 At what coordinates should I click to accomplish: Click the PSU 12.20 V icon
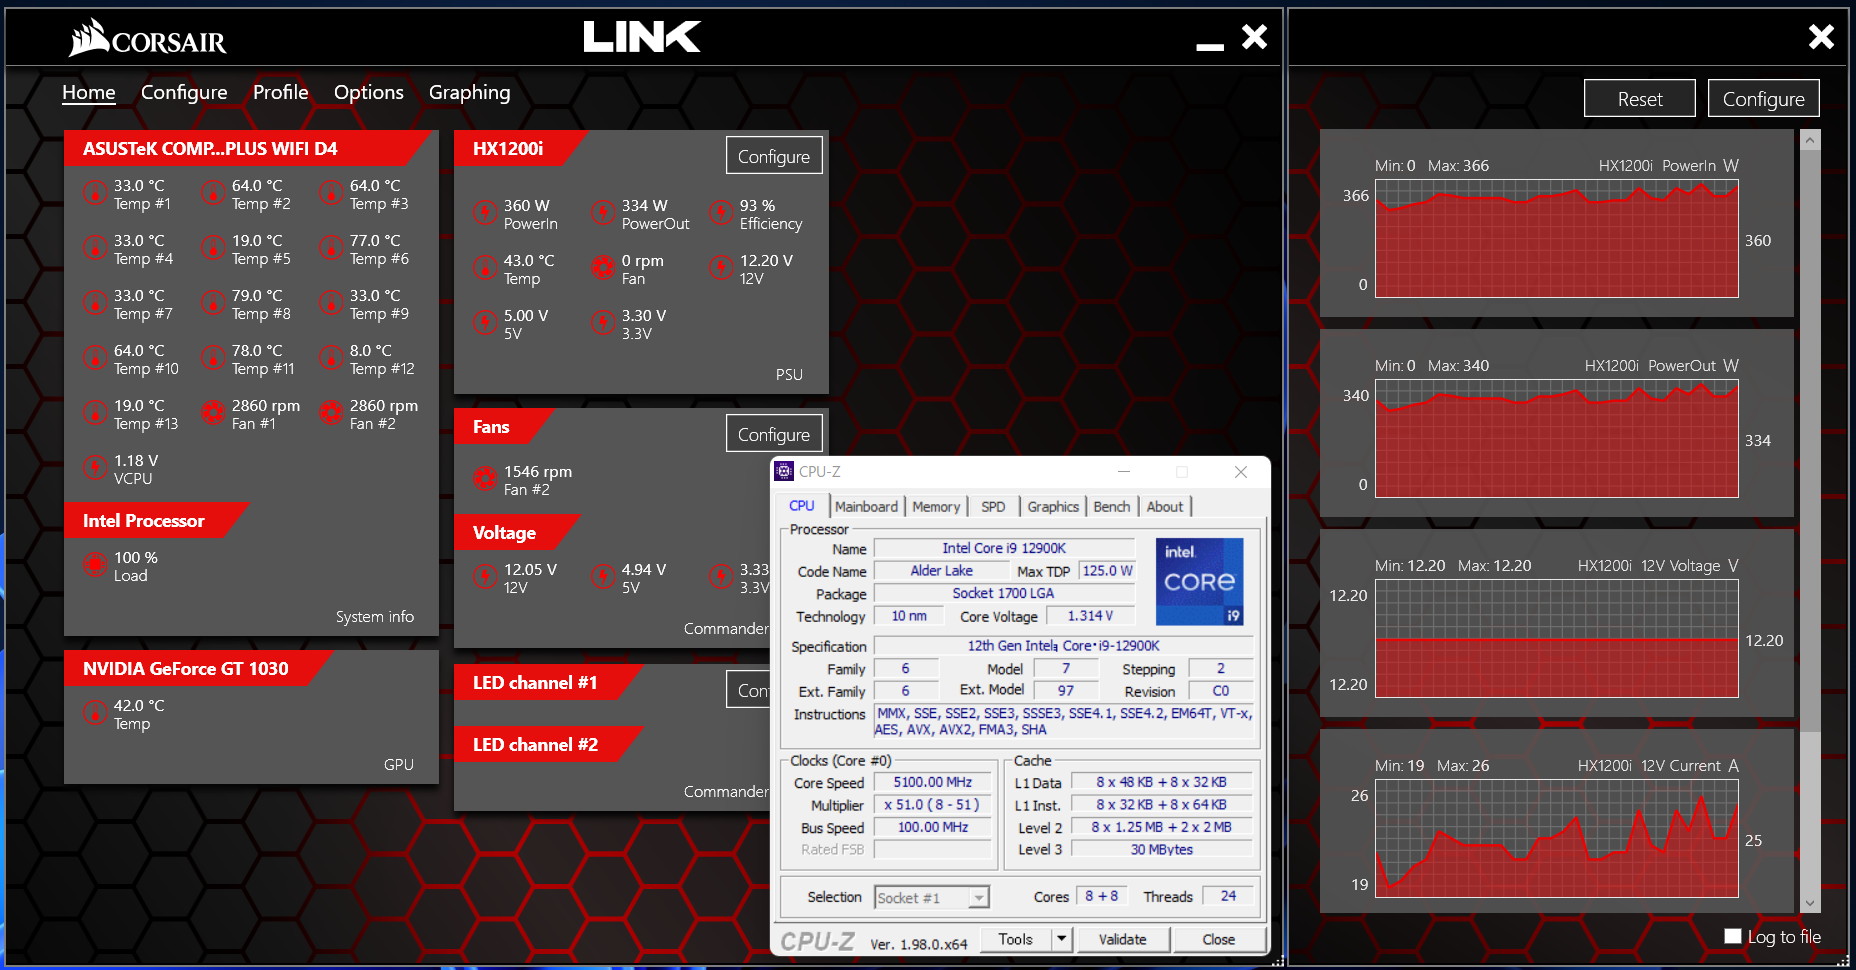click(721, 267)
